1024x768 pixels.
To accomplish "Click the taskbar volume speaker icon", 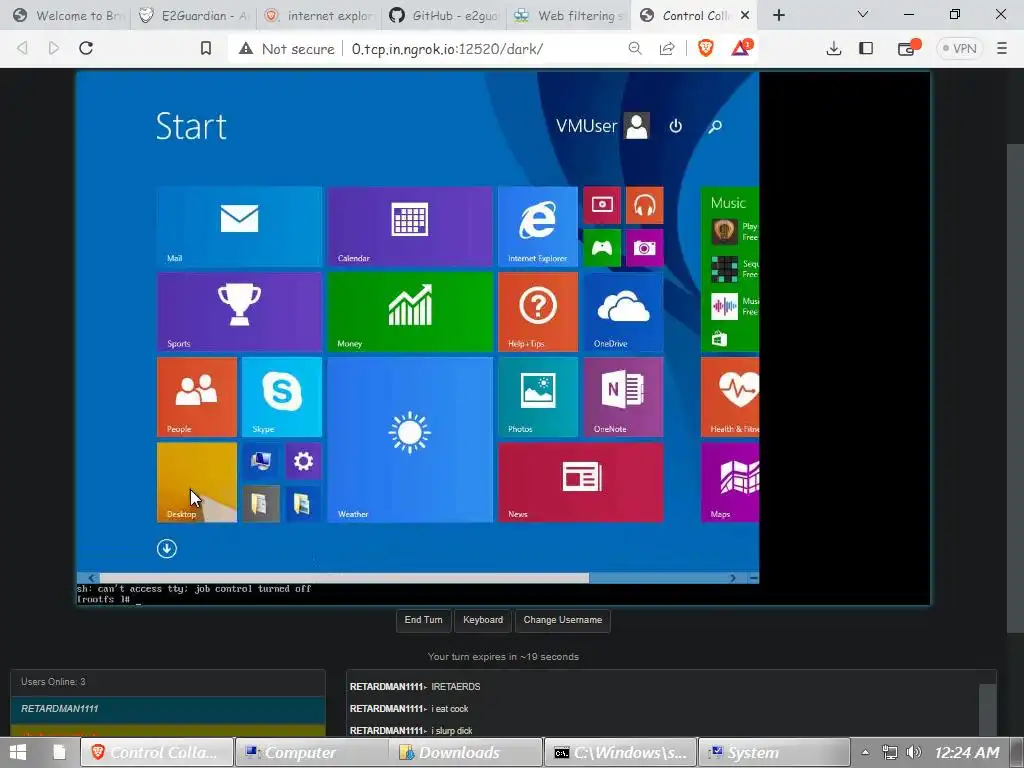I will pyautogui.click(x=914, y=752).
